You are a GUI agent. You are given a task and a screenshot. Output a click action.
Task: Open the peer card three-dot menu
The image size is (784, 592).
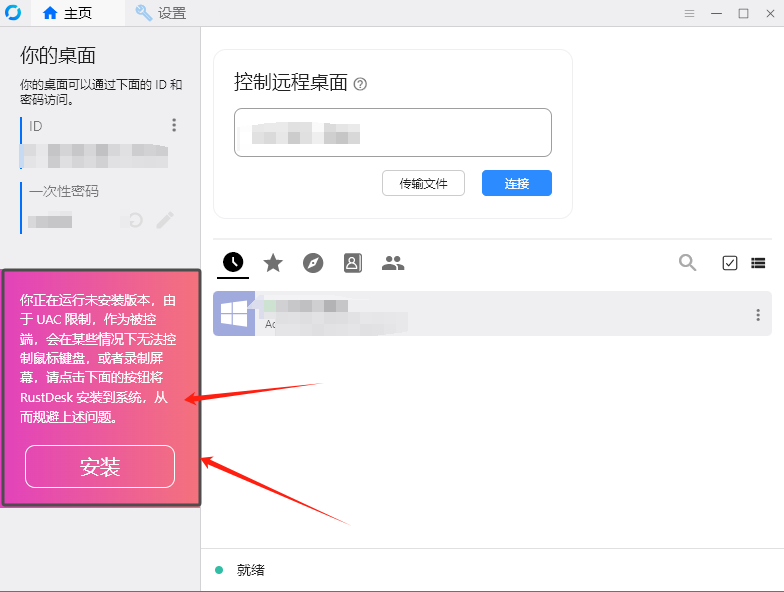click(x=758, y=314)
